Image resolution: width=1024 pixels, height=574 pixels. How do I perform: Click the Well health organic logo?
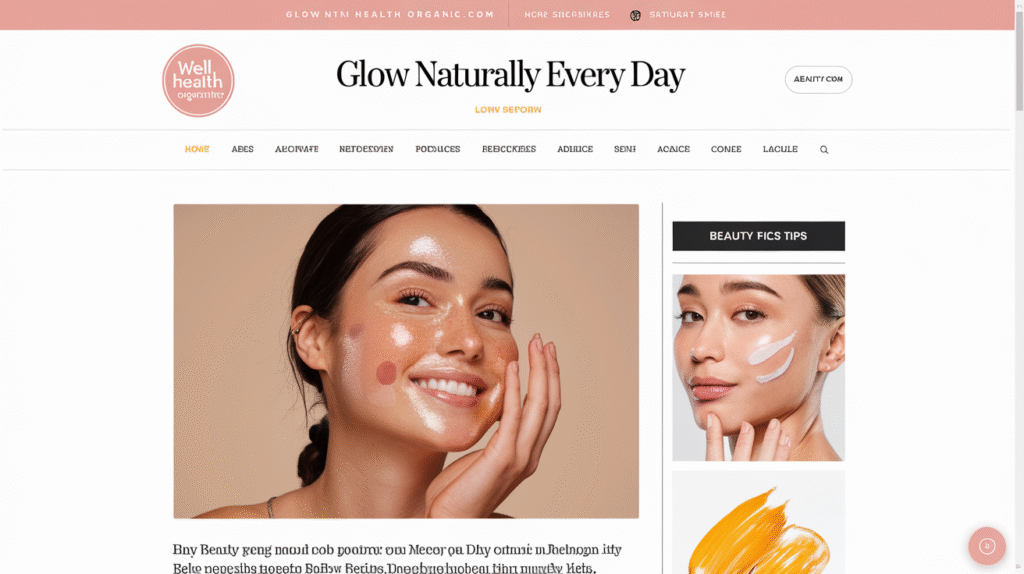tap(198, 80)
